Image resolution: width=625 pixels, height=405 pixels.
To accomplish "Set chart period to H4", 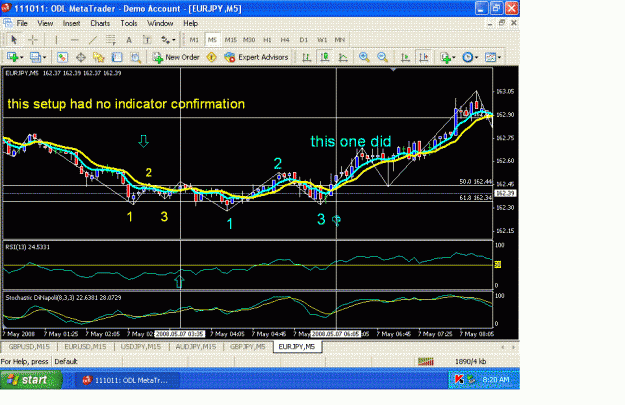I will pyautogui.click(x=285, y=39).
